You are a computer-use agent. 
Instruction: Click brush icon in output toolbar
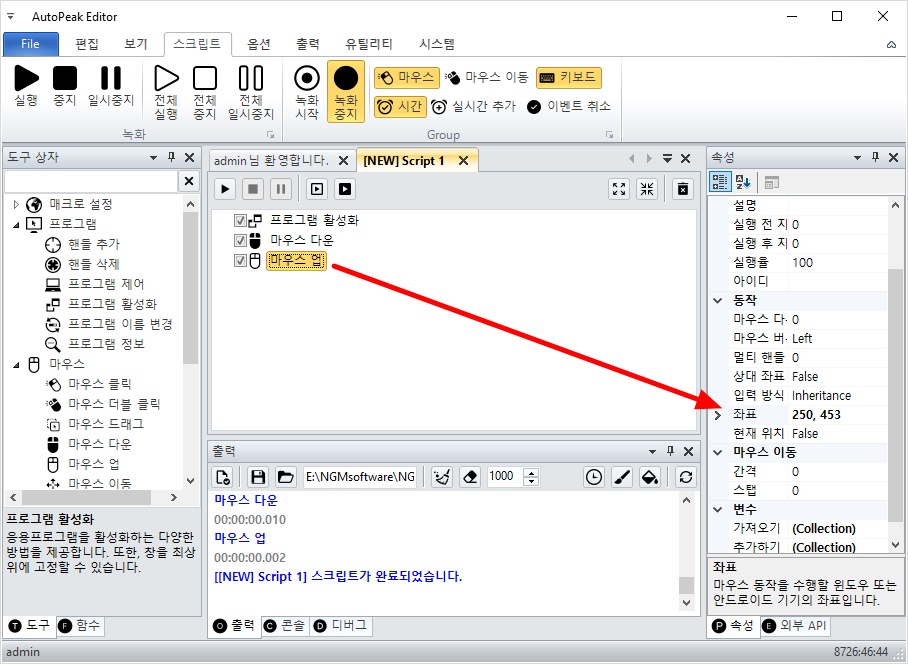622,477
